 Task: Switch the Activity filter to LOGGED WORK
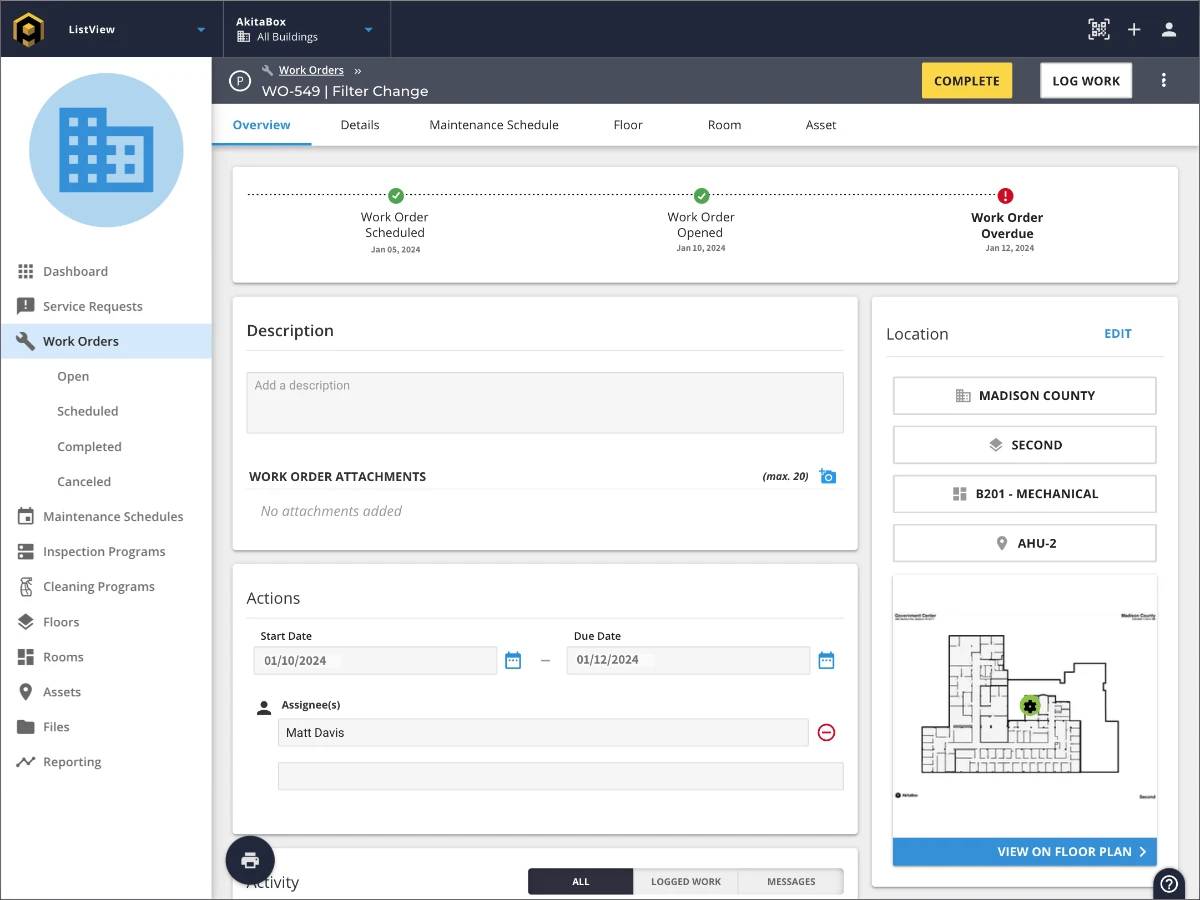686,881
